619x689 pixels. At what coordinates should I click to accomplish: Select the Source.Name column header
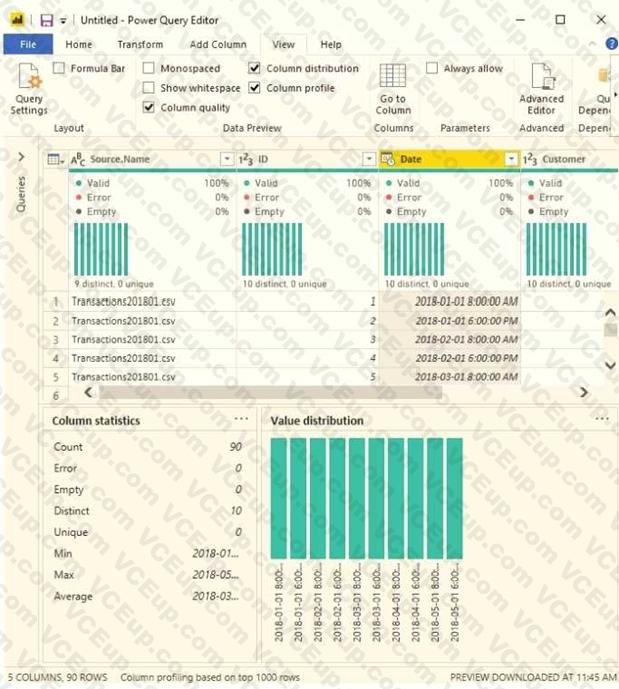pyautogui.click(x=152, y=159)
